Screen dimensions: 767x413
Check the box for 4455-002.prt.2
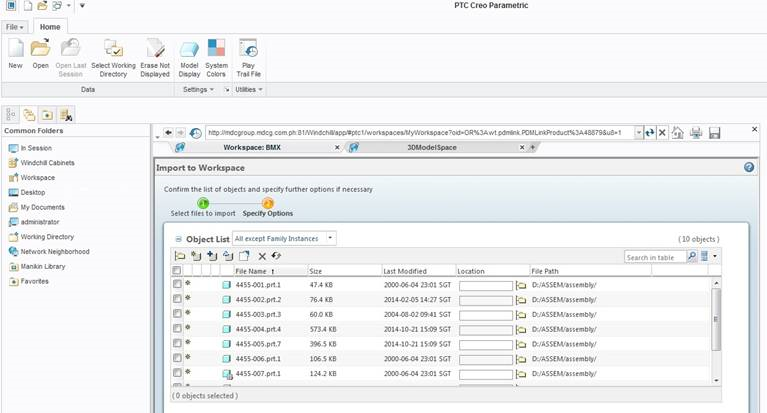click(x=177, y=298)
